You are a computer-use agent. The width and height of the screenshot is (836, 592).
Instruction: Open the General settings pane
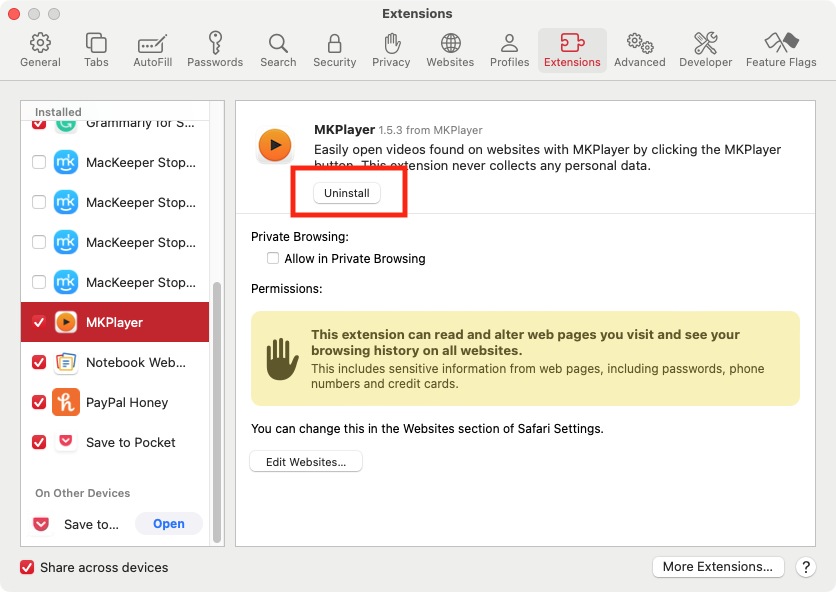pos(40,50)
